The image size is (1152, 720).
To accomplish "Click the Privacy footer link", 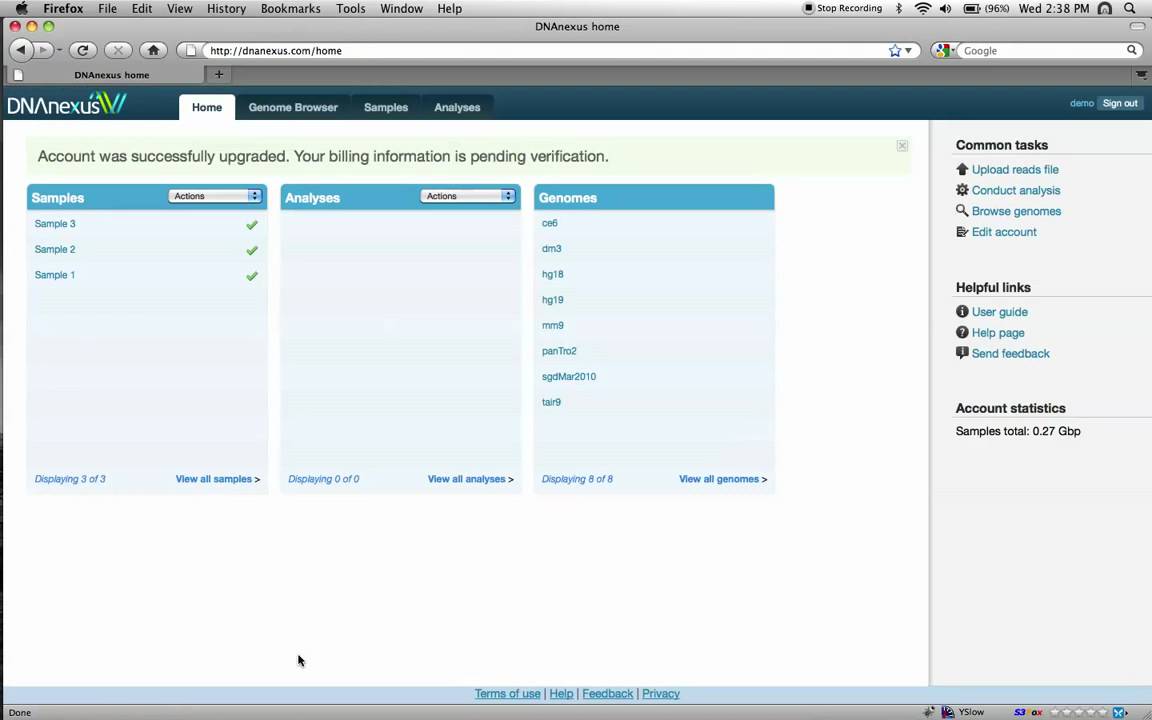I will point(660,694).
